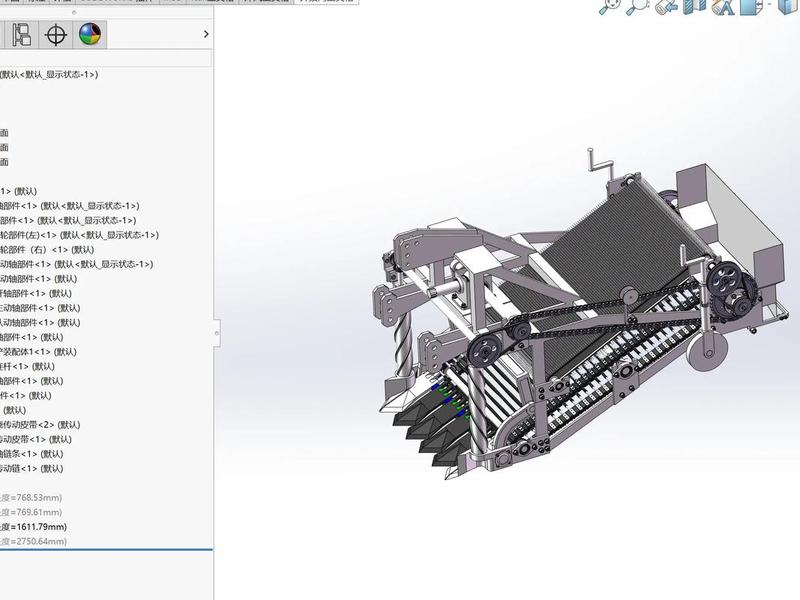Click the Previous View icon
Image resolution: width=800 pixels, height=600 pixels.
pos(666,6)
